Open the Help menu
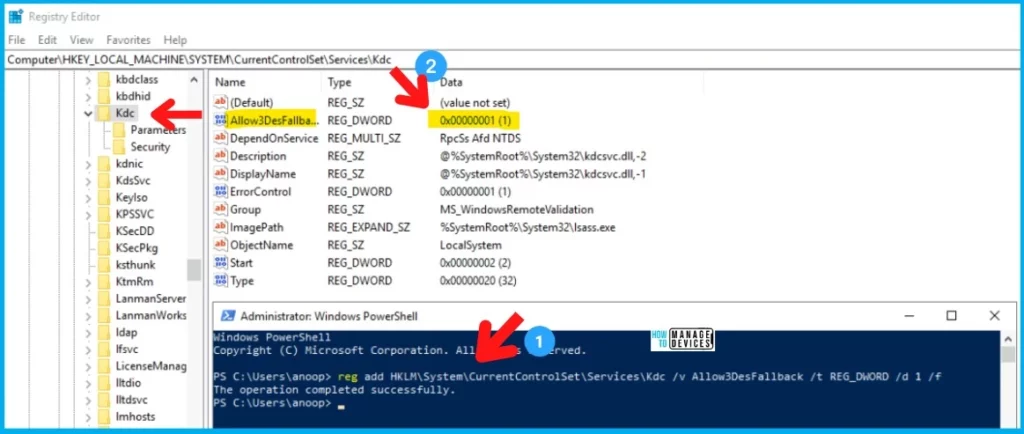This screenshot has width=1024, height=434. click(x=175, y=40)
